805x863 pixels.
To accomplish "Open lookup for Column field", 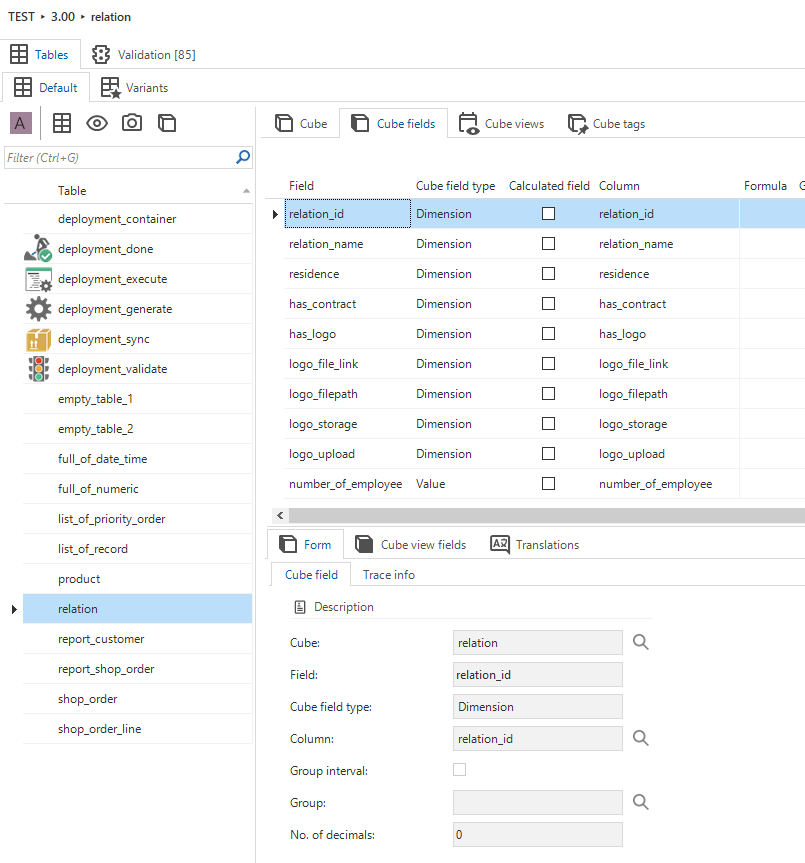I will point(640,738).
